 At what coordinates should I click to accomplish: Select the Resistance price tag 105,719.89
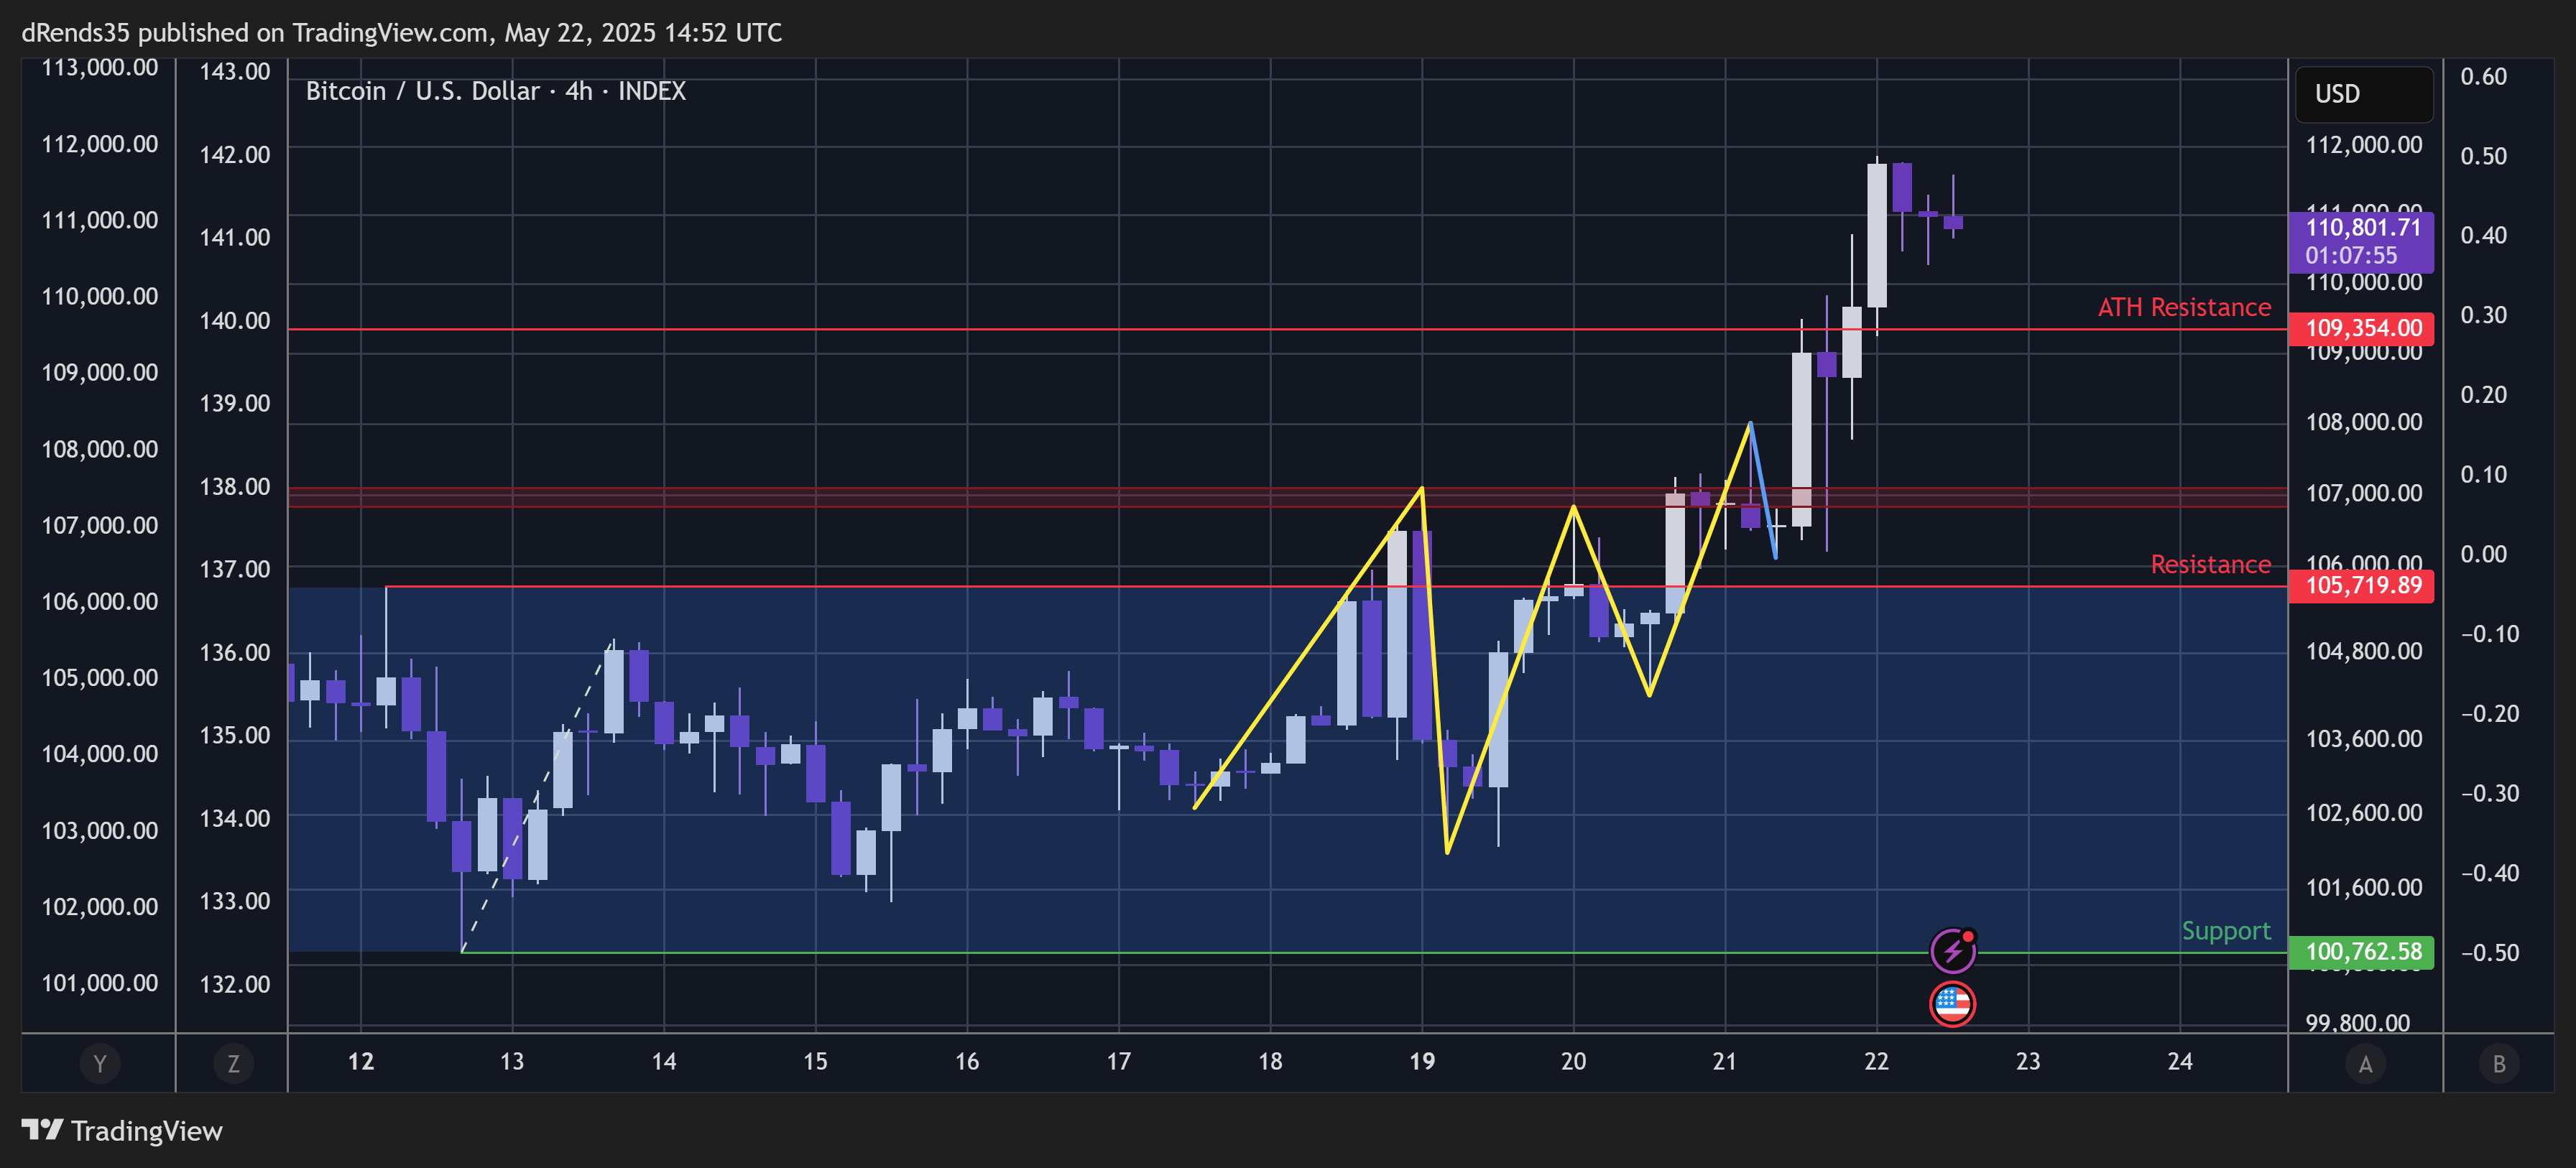[x=2361, y=585]
